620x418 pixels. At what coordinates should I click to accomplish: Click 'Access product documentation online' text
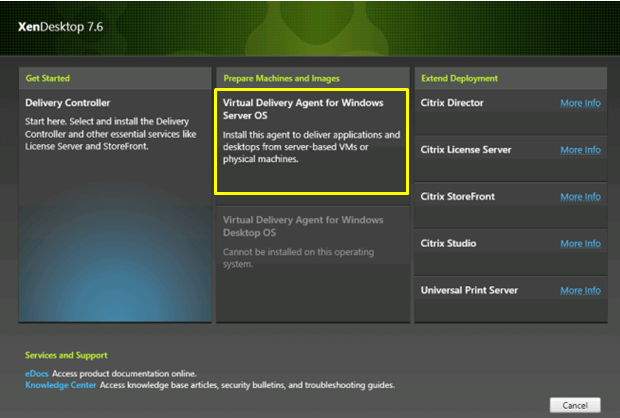(124, 374)
